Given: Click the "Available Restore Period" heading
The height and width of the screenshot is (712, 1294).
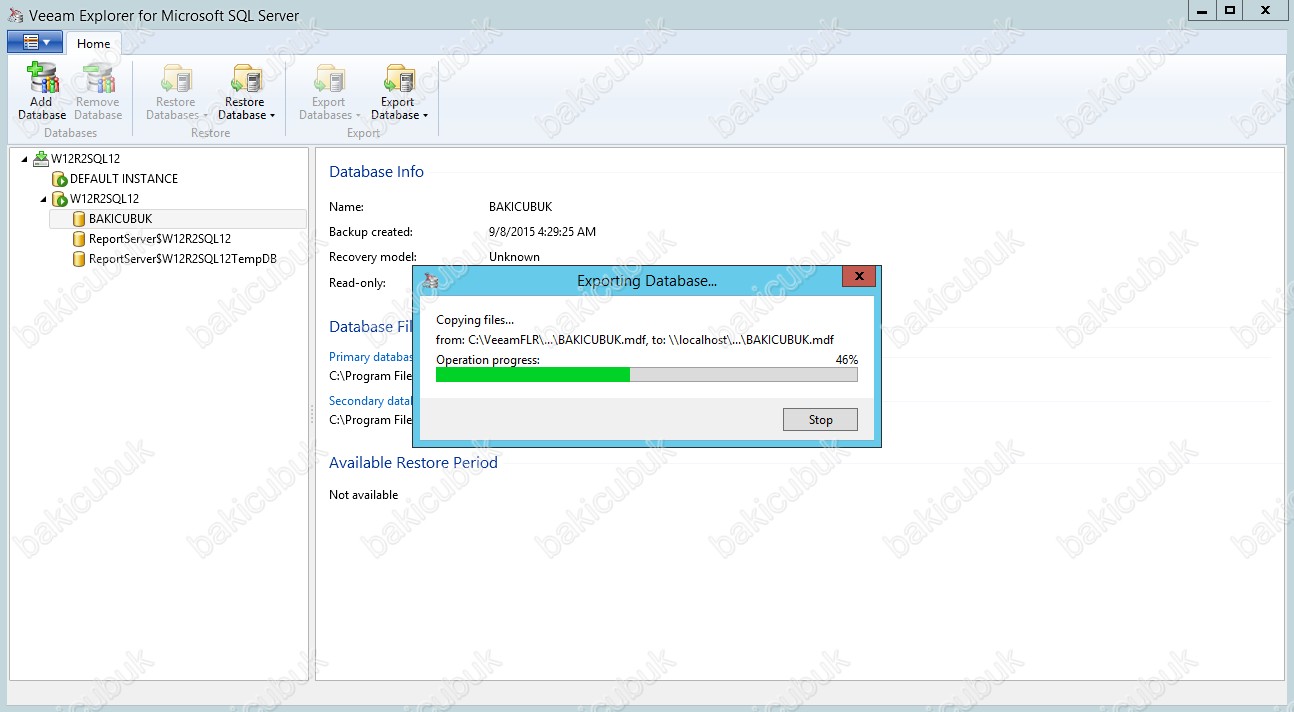Looking at the screenshot, I should [413, 463].
